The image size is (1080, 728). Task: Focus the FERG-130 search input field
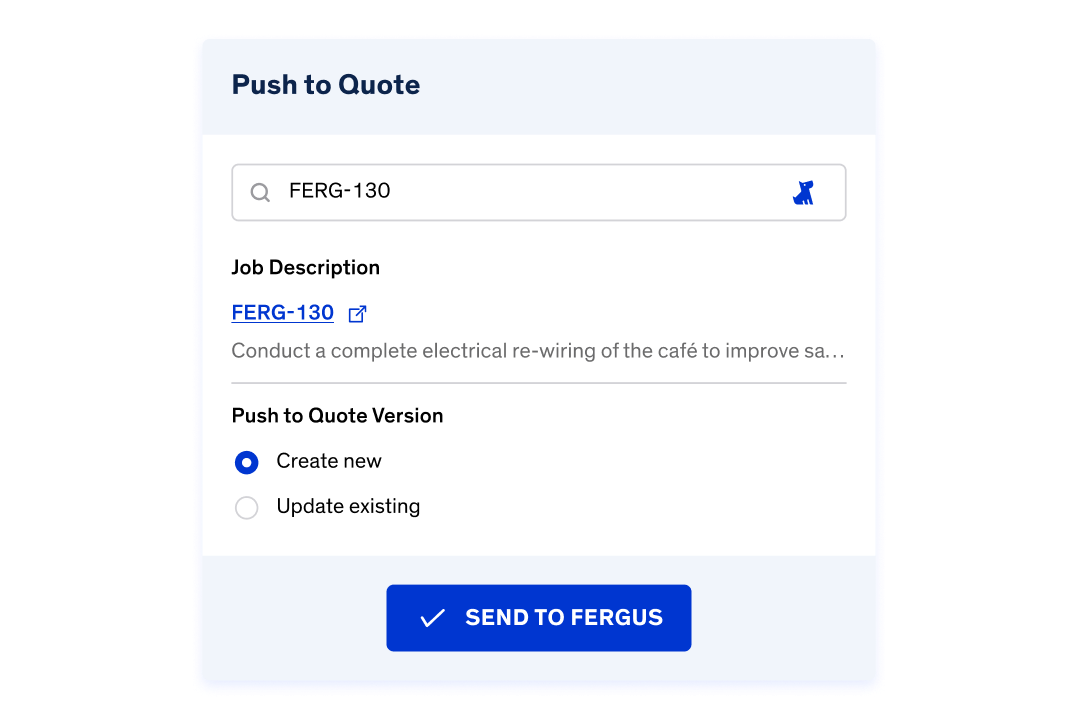[539, 192]
